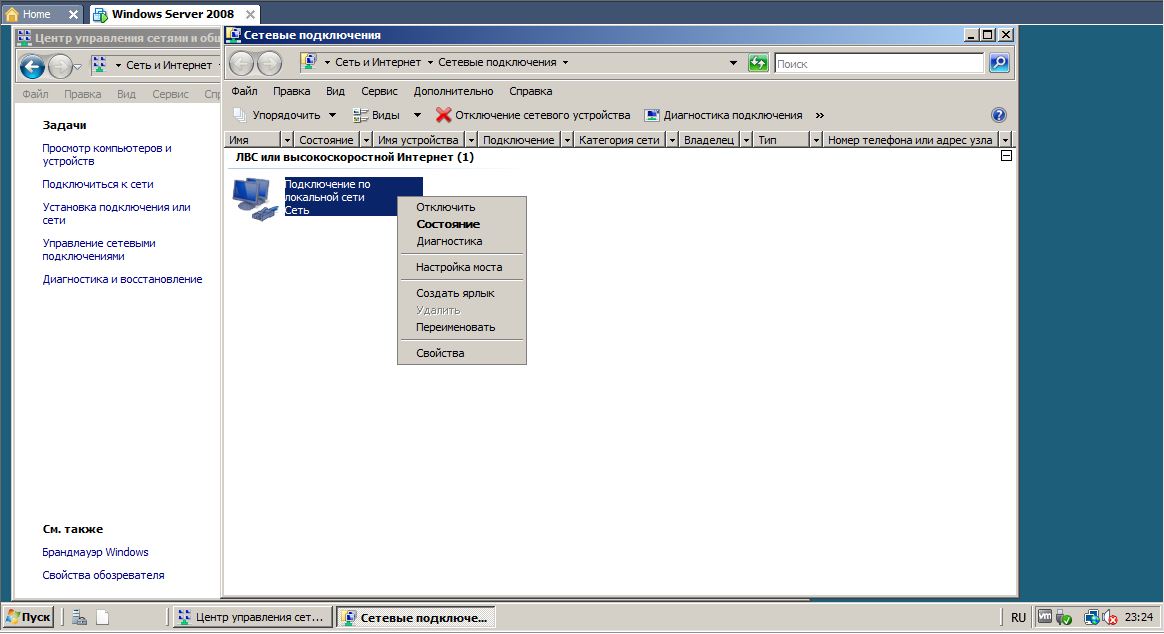
Task: Open the Имя устройства column dropdown
Action: coord(471,140)
